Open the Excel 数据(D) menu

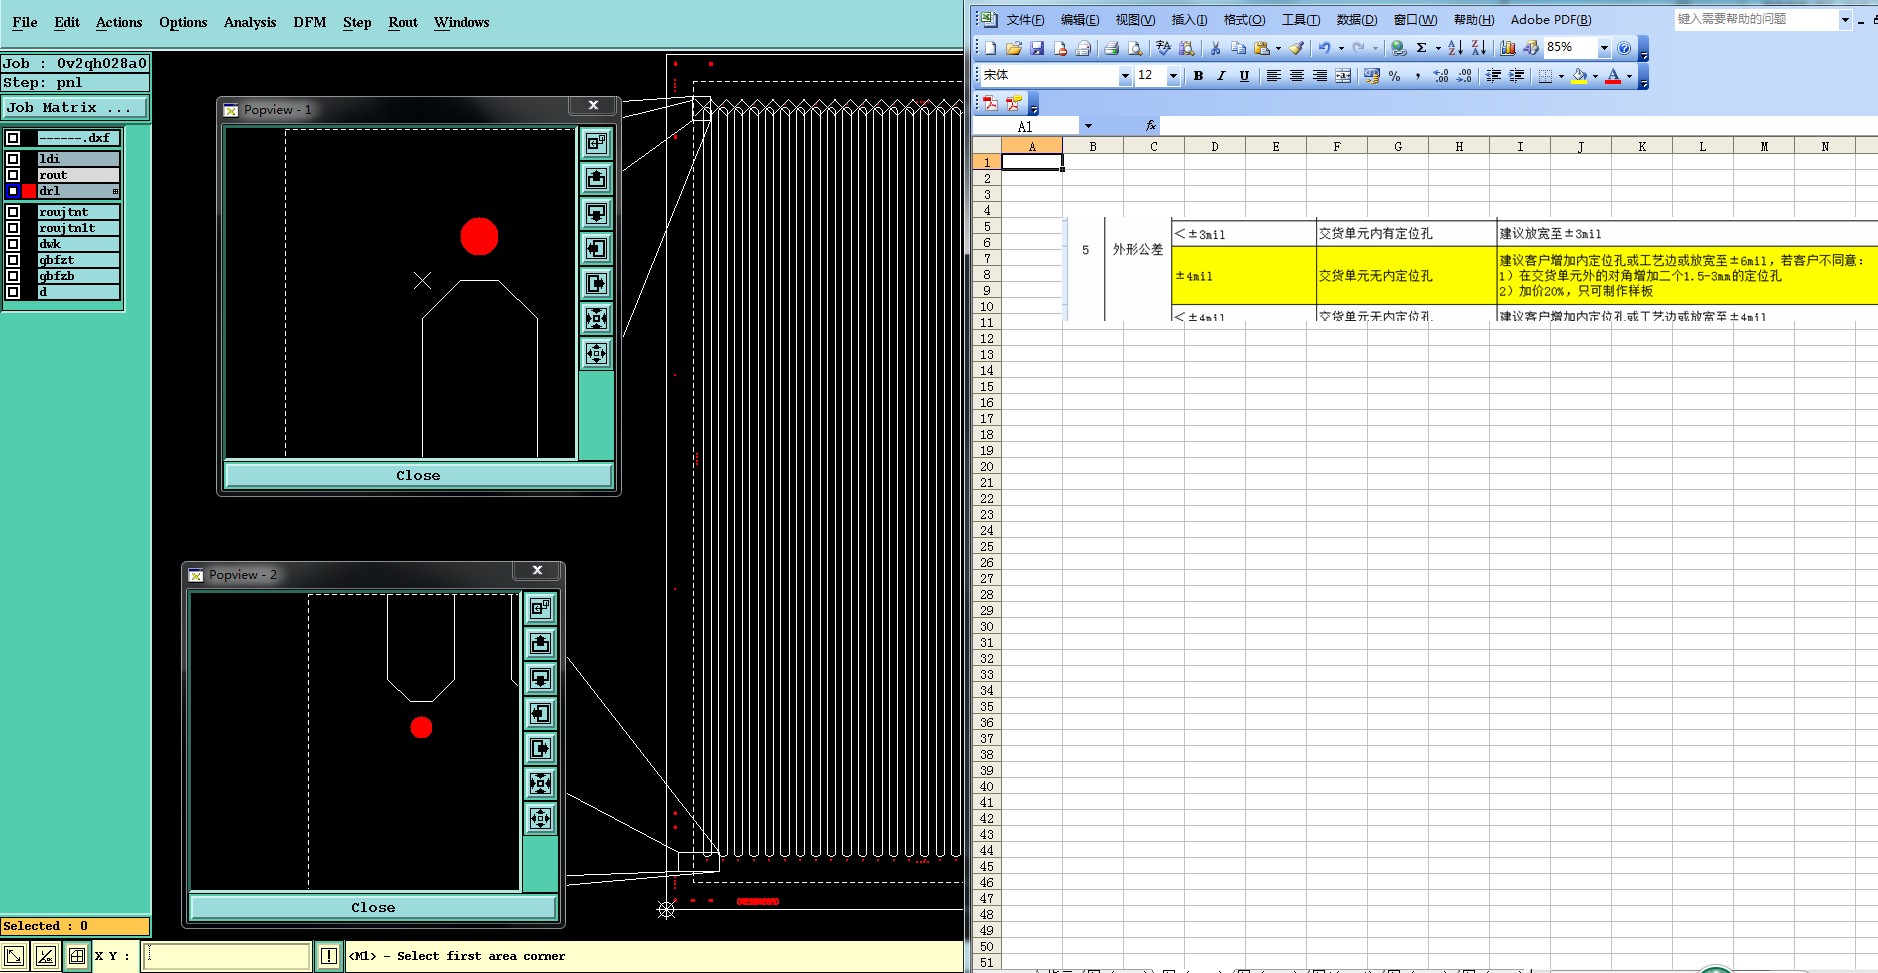[1357, 20]
